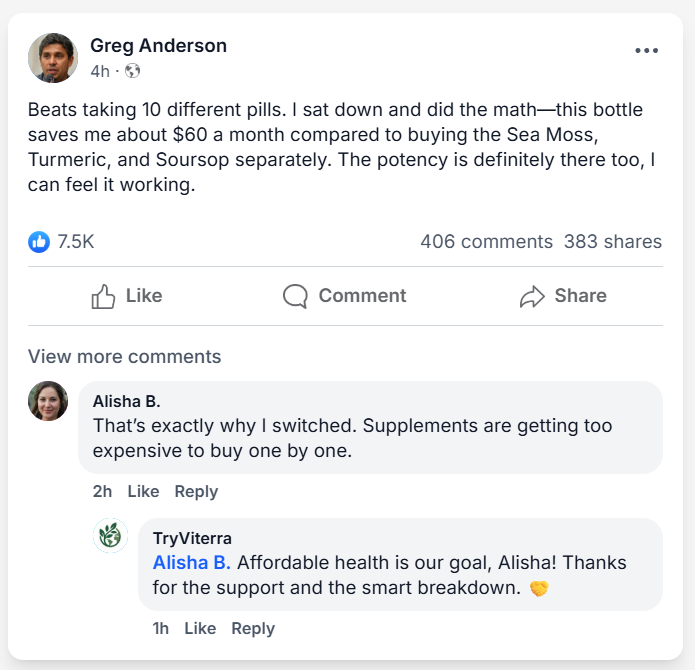Click the blue Alisha B. mention link
Screen dimensions: 695x670
pos(192,562)
